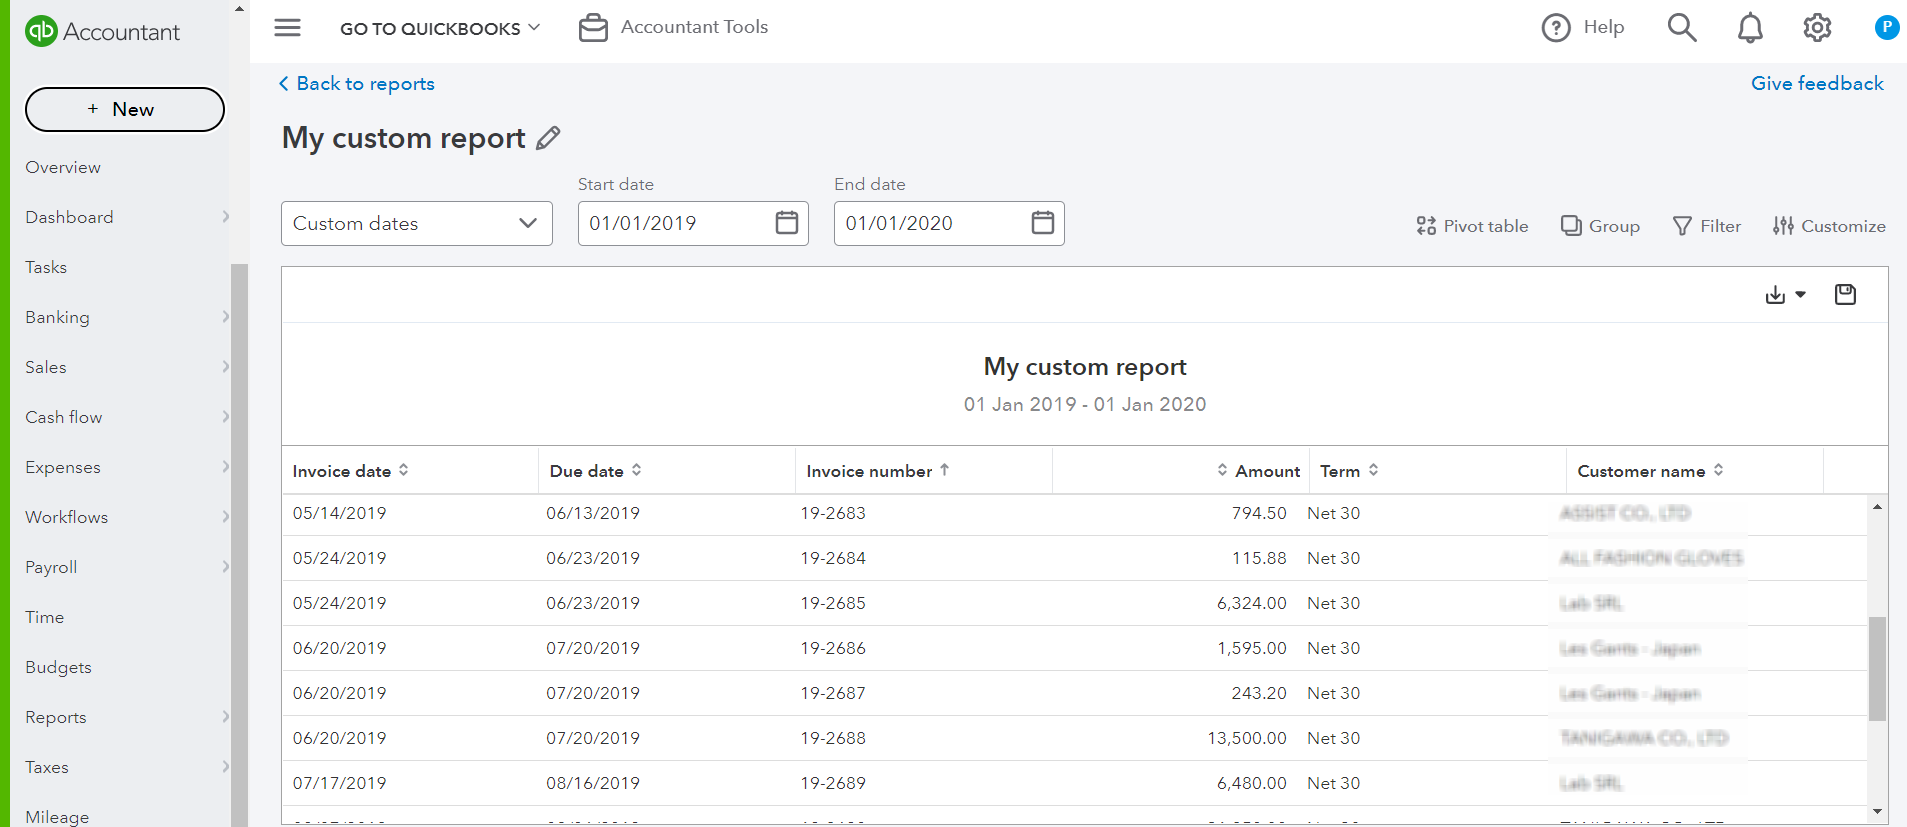Screen dimensions: 1907x827
Task: Open End date calendar picker
Action: click(1043, 223)
